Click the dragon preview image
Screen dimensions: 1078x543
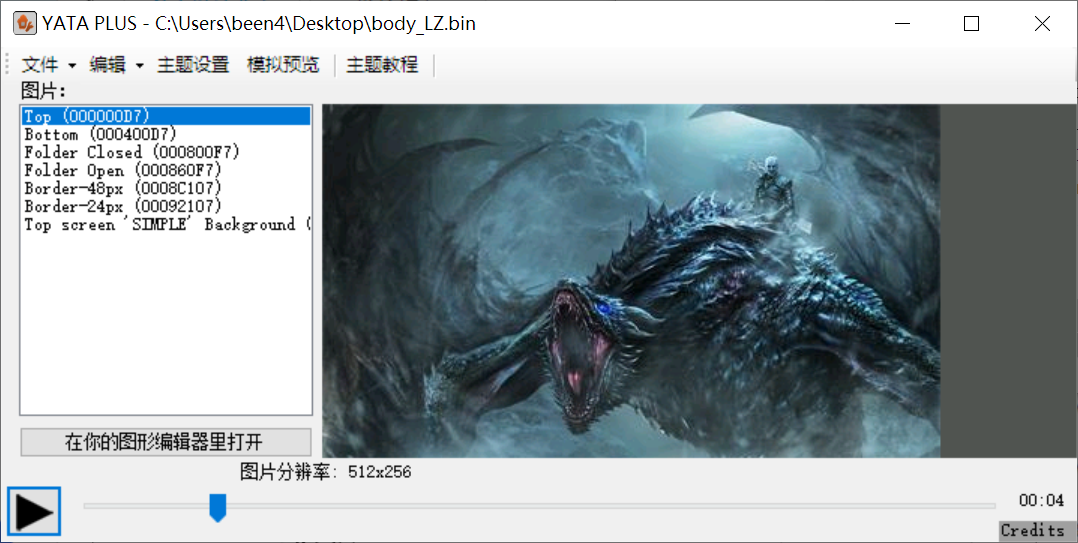[631, 280]
